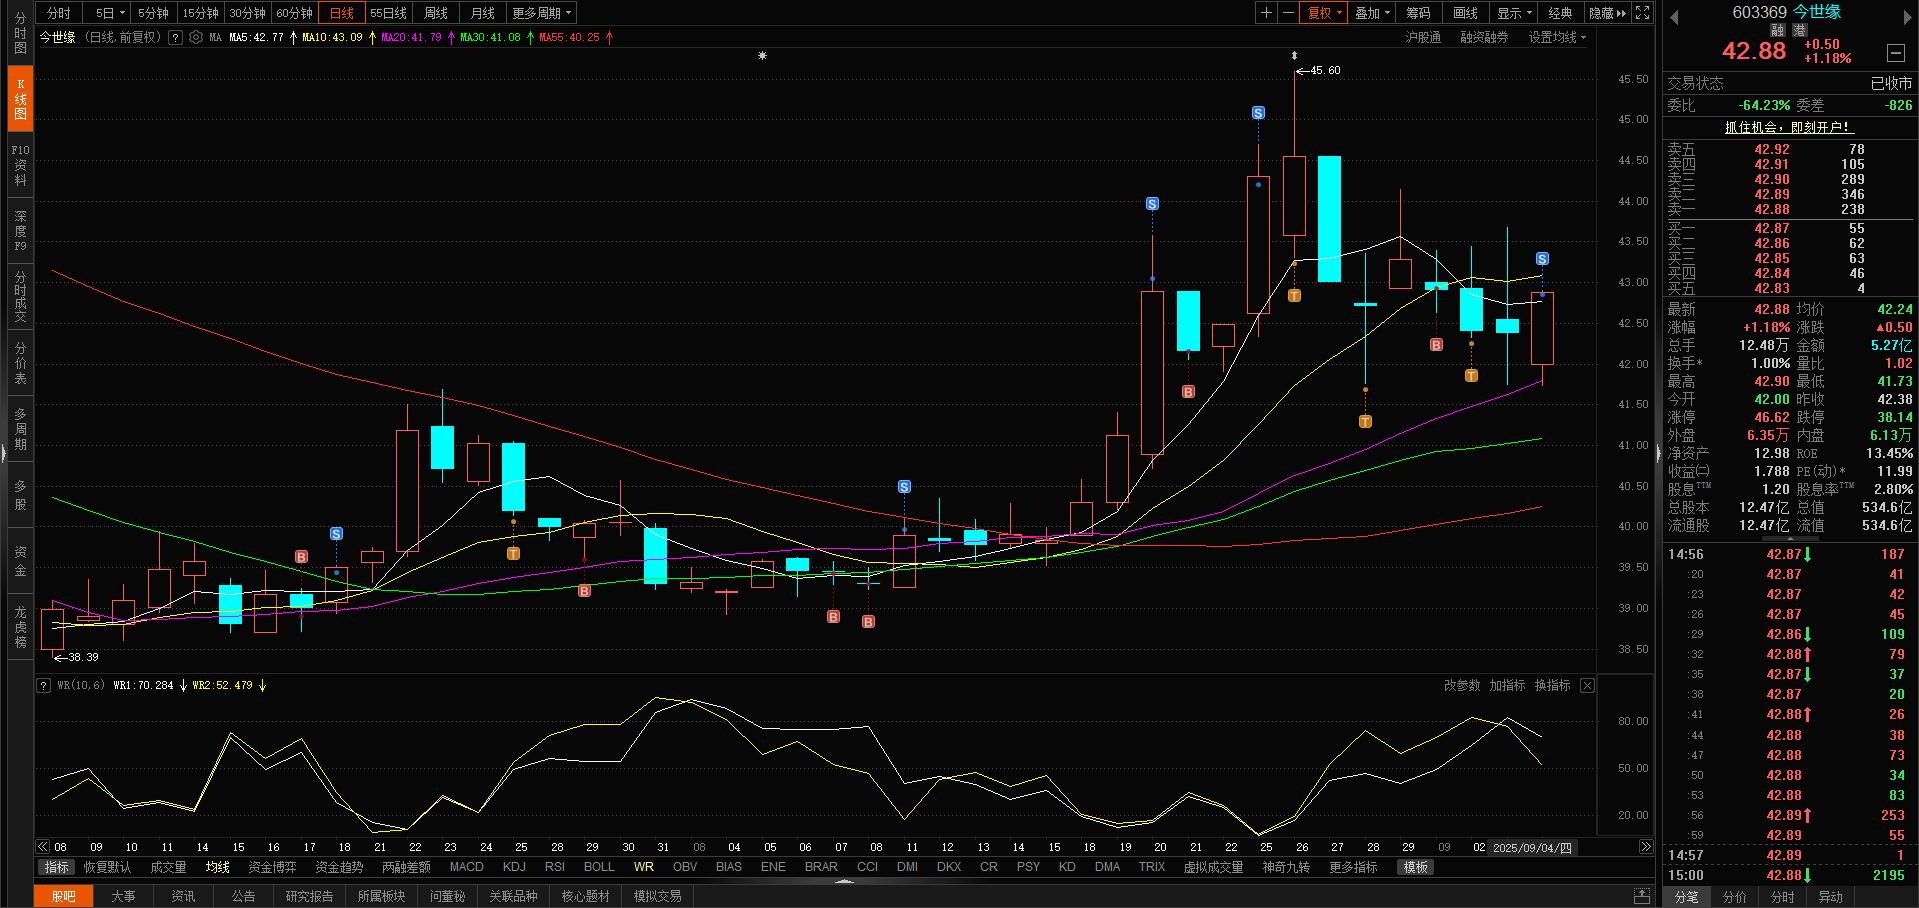Zoom in chart with plus icon
The width and height of the screenshot is (1919, 908).
click(x=1266, y=13)
